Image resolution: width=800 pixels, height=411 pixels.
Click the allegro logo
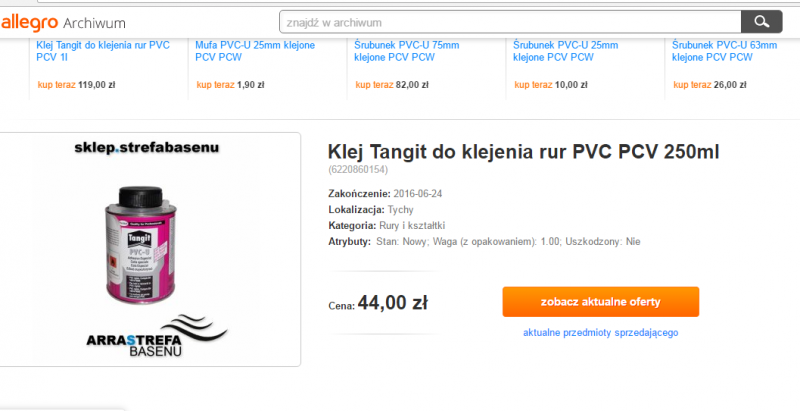pyautogui.click(x=28, y=22)
